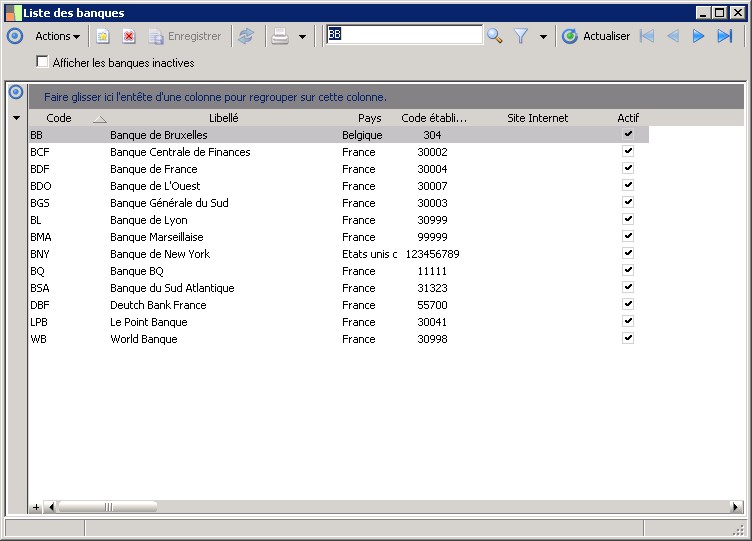Viewport: 752px width, 541px height.
Task: Click the refresh arrows toolbar icon
Action: tap(246, 36)
